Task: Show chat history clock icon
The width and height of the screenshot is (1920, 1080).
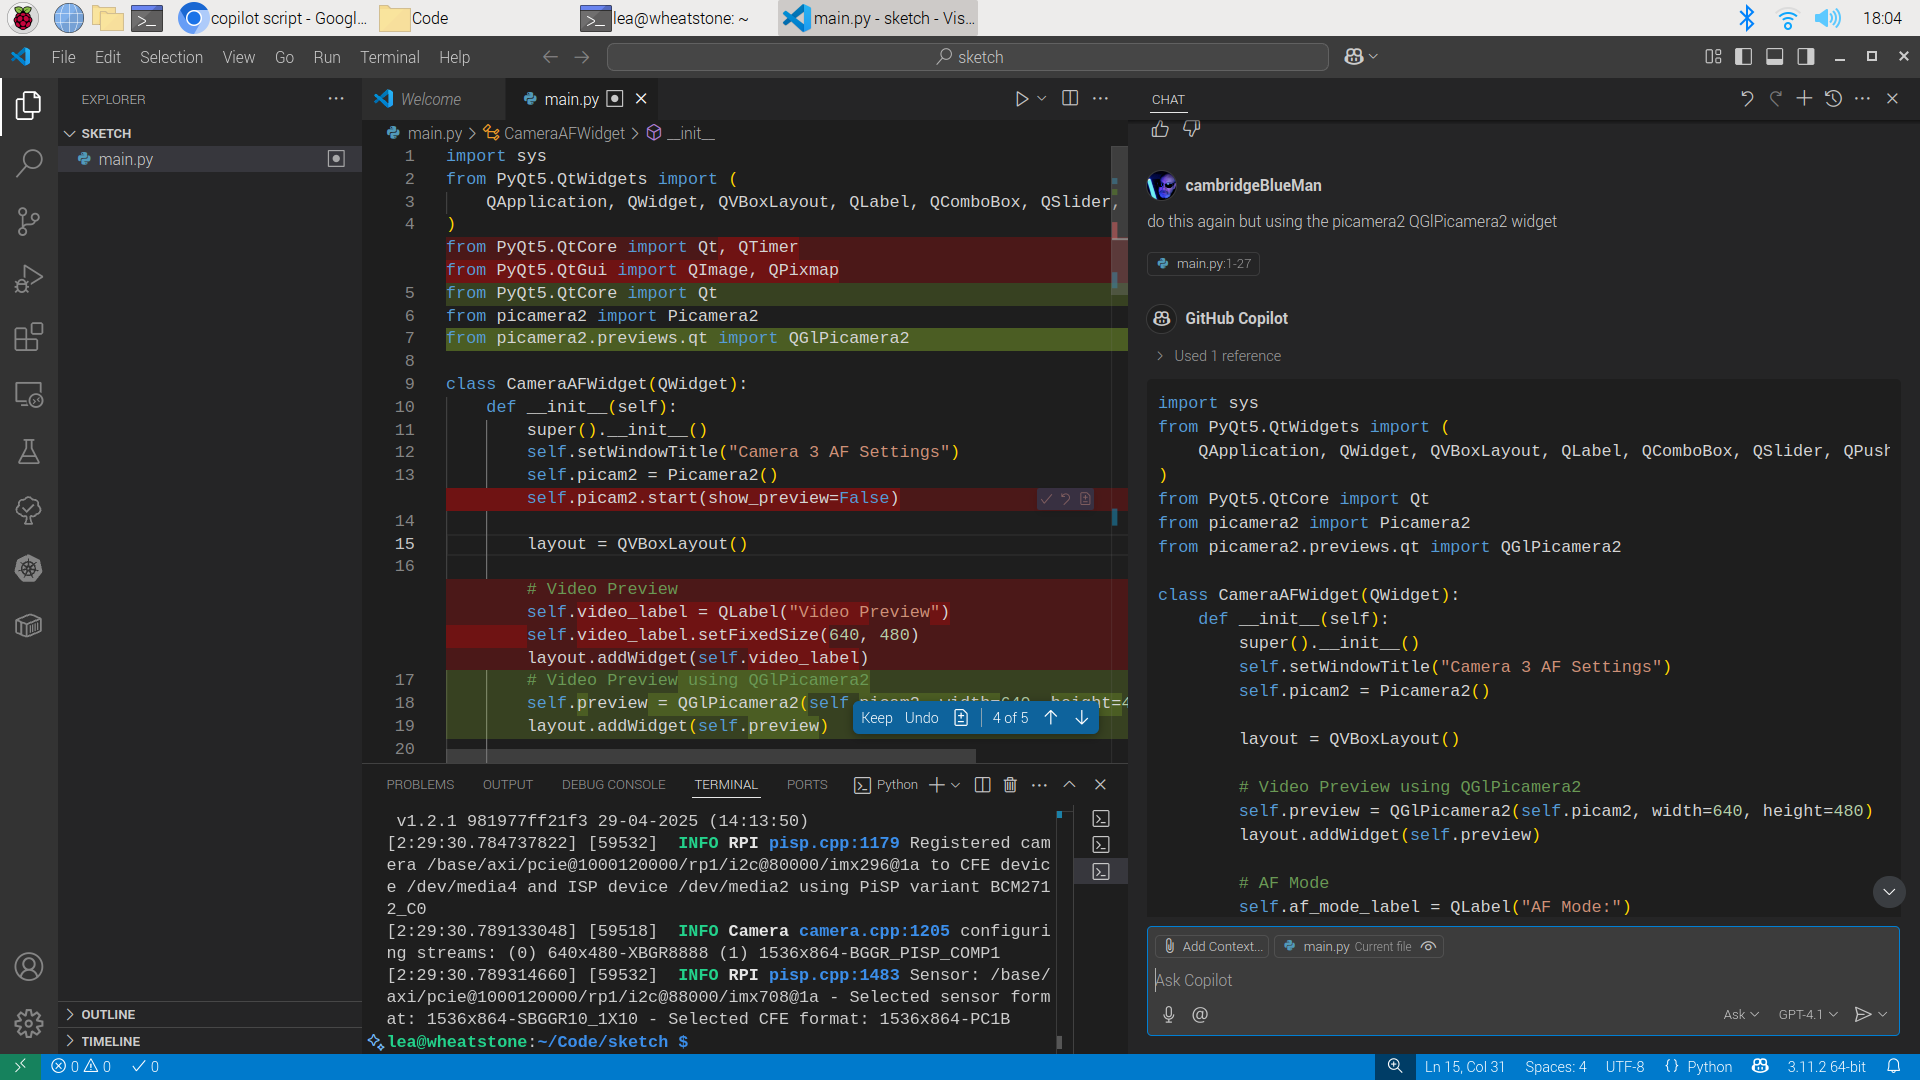Action: (1833, 99)
